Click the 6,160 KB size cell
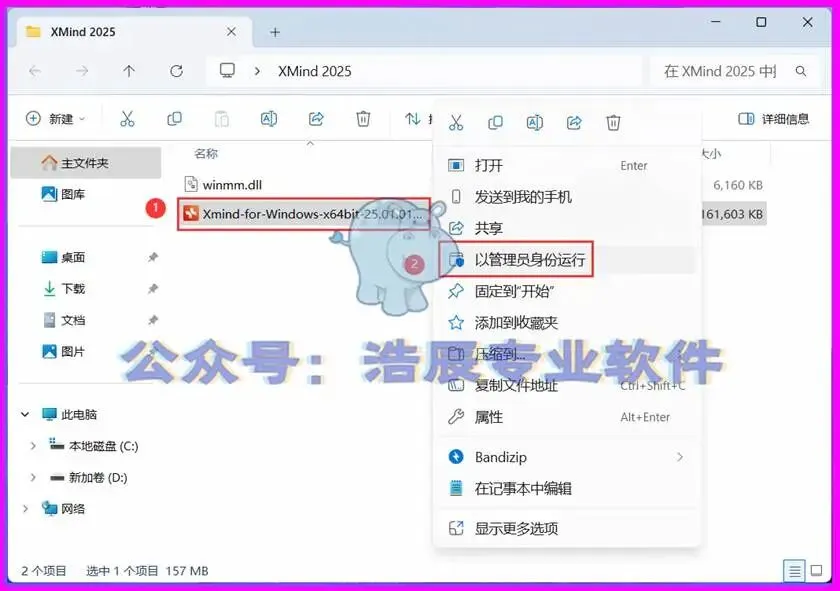840x591 pixels. coord(738,185)
